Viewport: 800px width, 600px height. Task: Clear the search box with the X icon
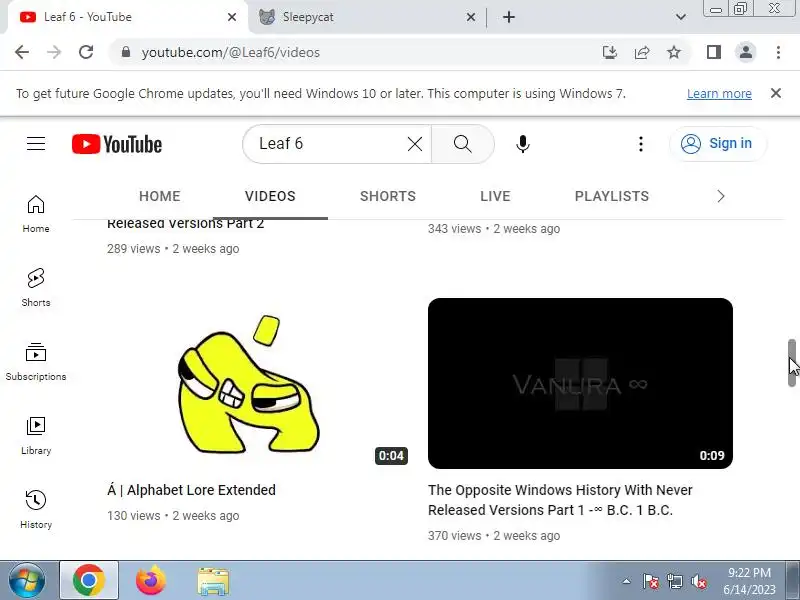pos(415,144)
